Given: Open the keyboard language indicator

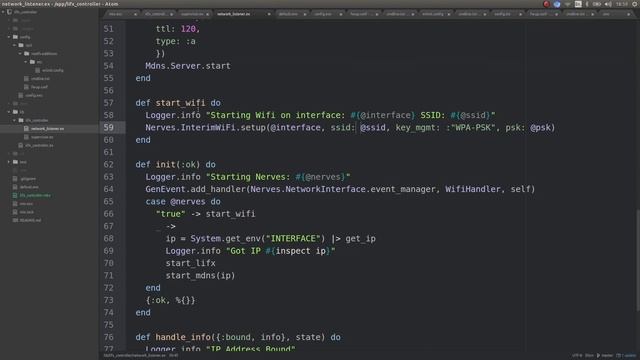Looking at the screenshot, I should [x=578, y=4].
